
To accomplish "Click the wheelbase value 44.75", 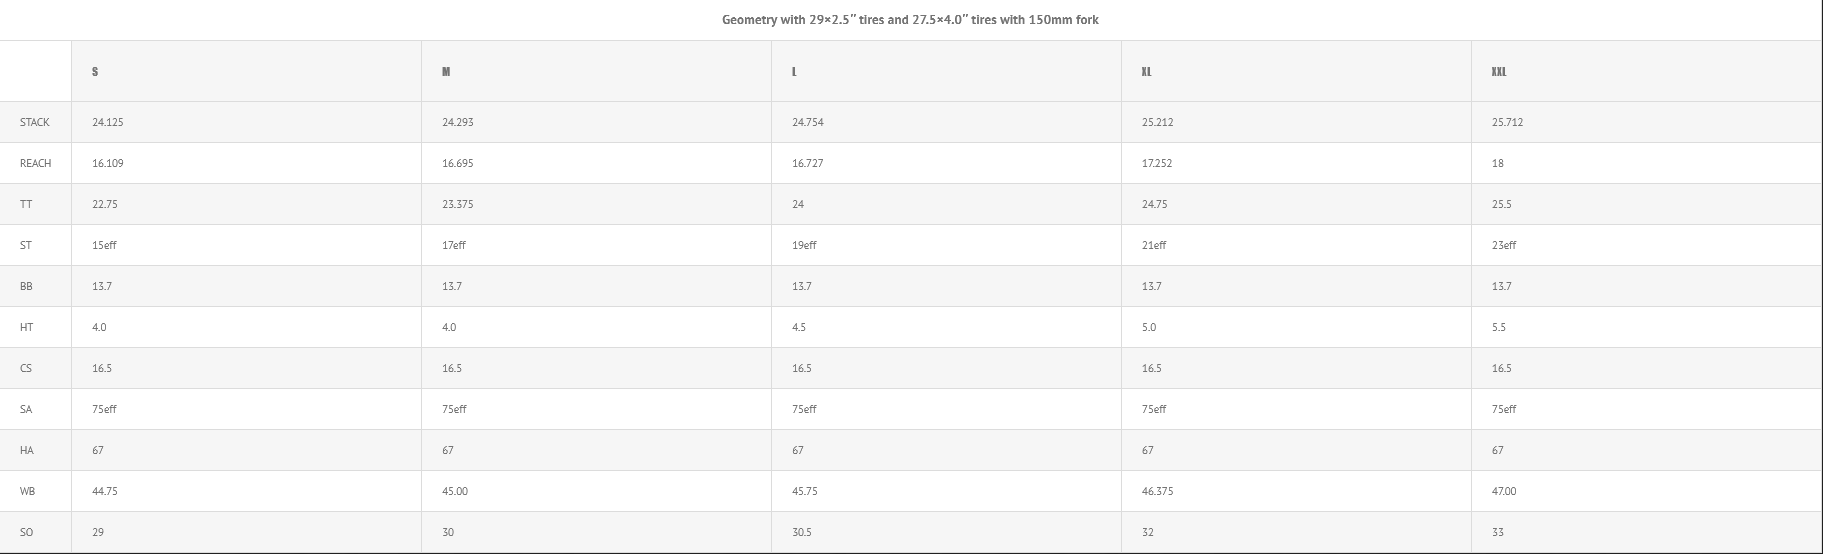I will click(105, 491).
